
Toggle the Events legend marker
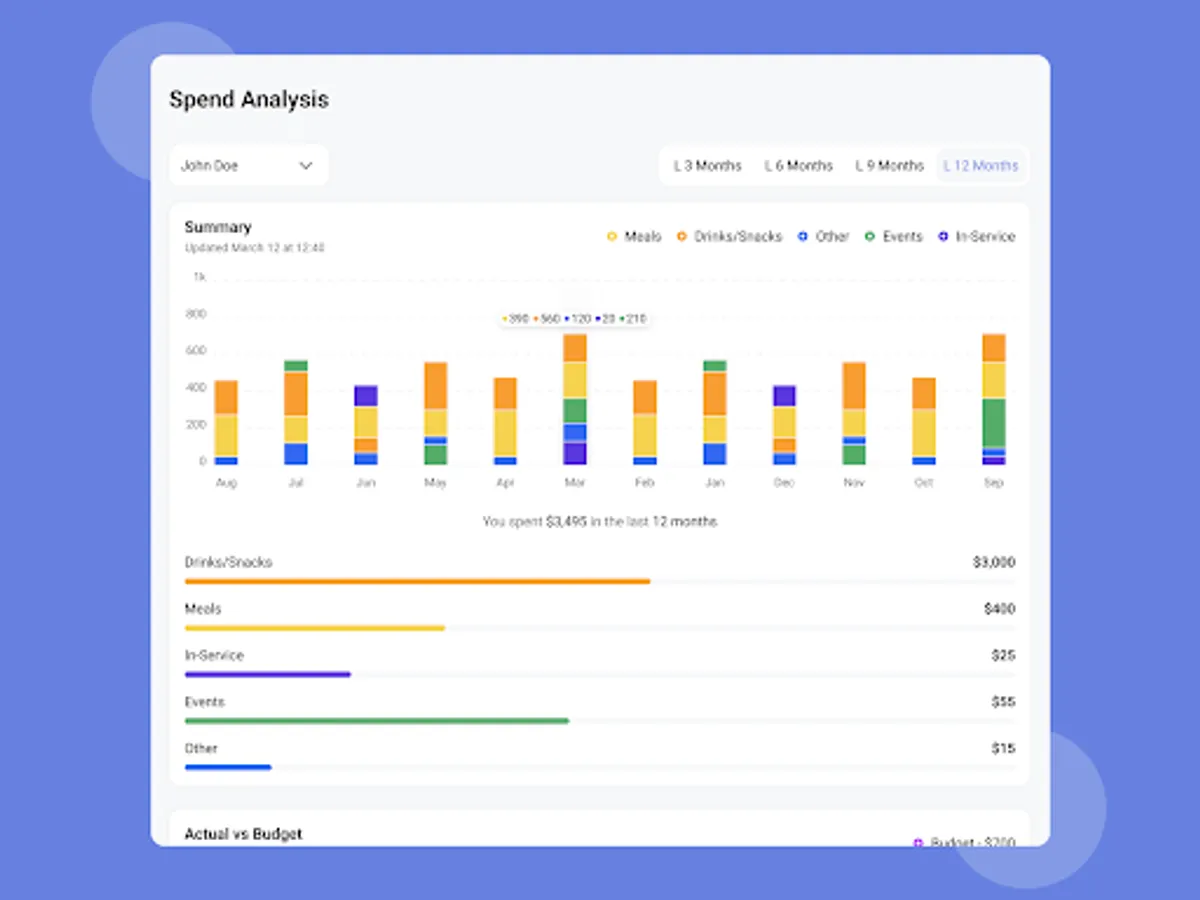[x=869, y=237]
